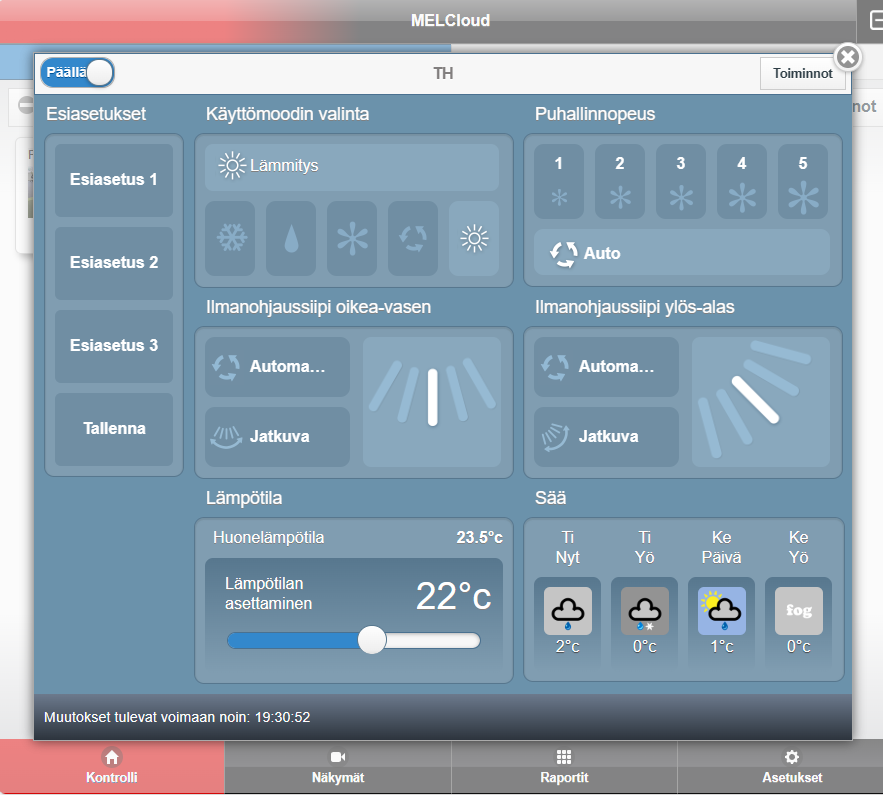Set fan speed to level 5
This screenshot has height=795, width=883.
coord(803,182)
